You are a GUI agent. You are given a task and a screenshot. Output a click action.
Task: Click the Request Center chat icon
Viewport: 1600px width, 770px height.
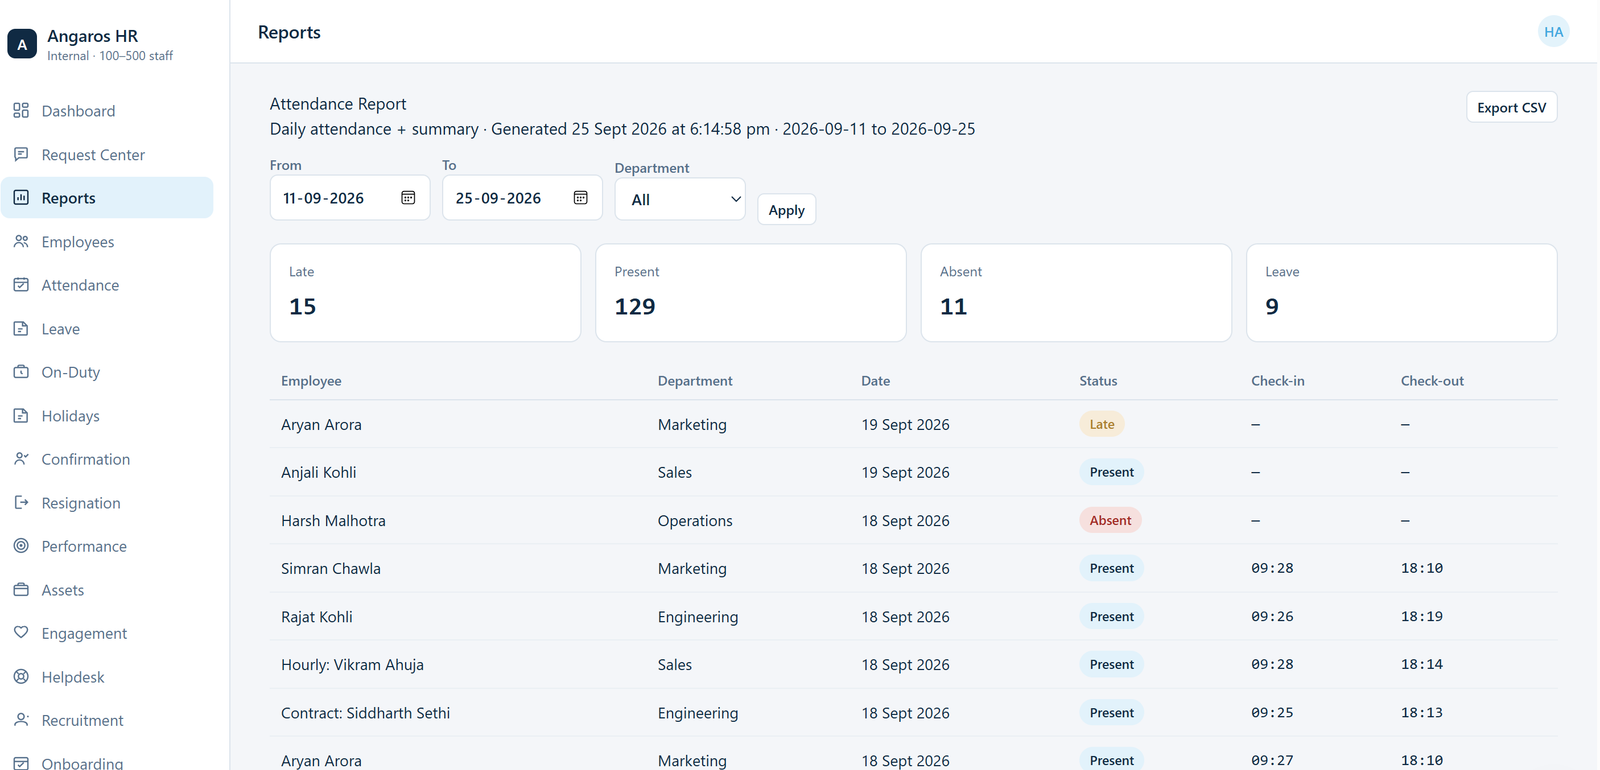coord(21,154)
